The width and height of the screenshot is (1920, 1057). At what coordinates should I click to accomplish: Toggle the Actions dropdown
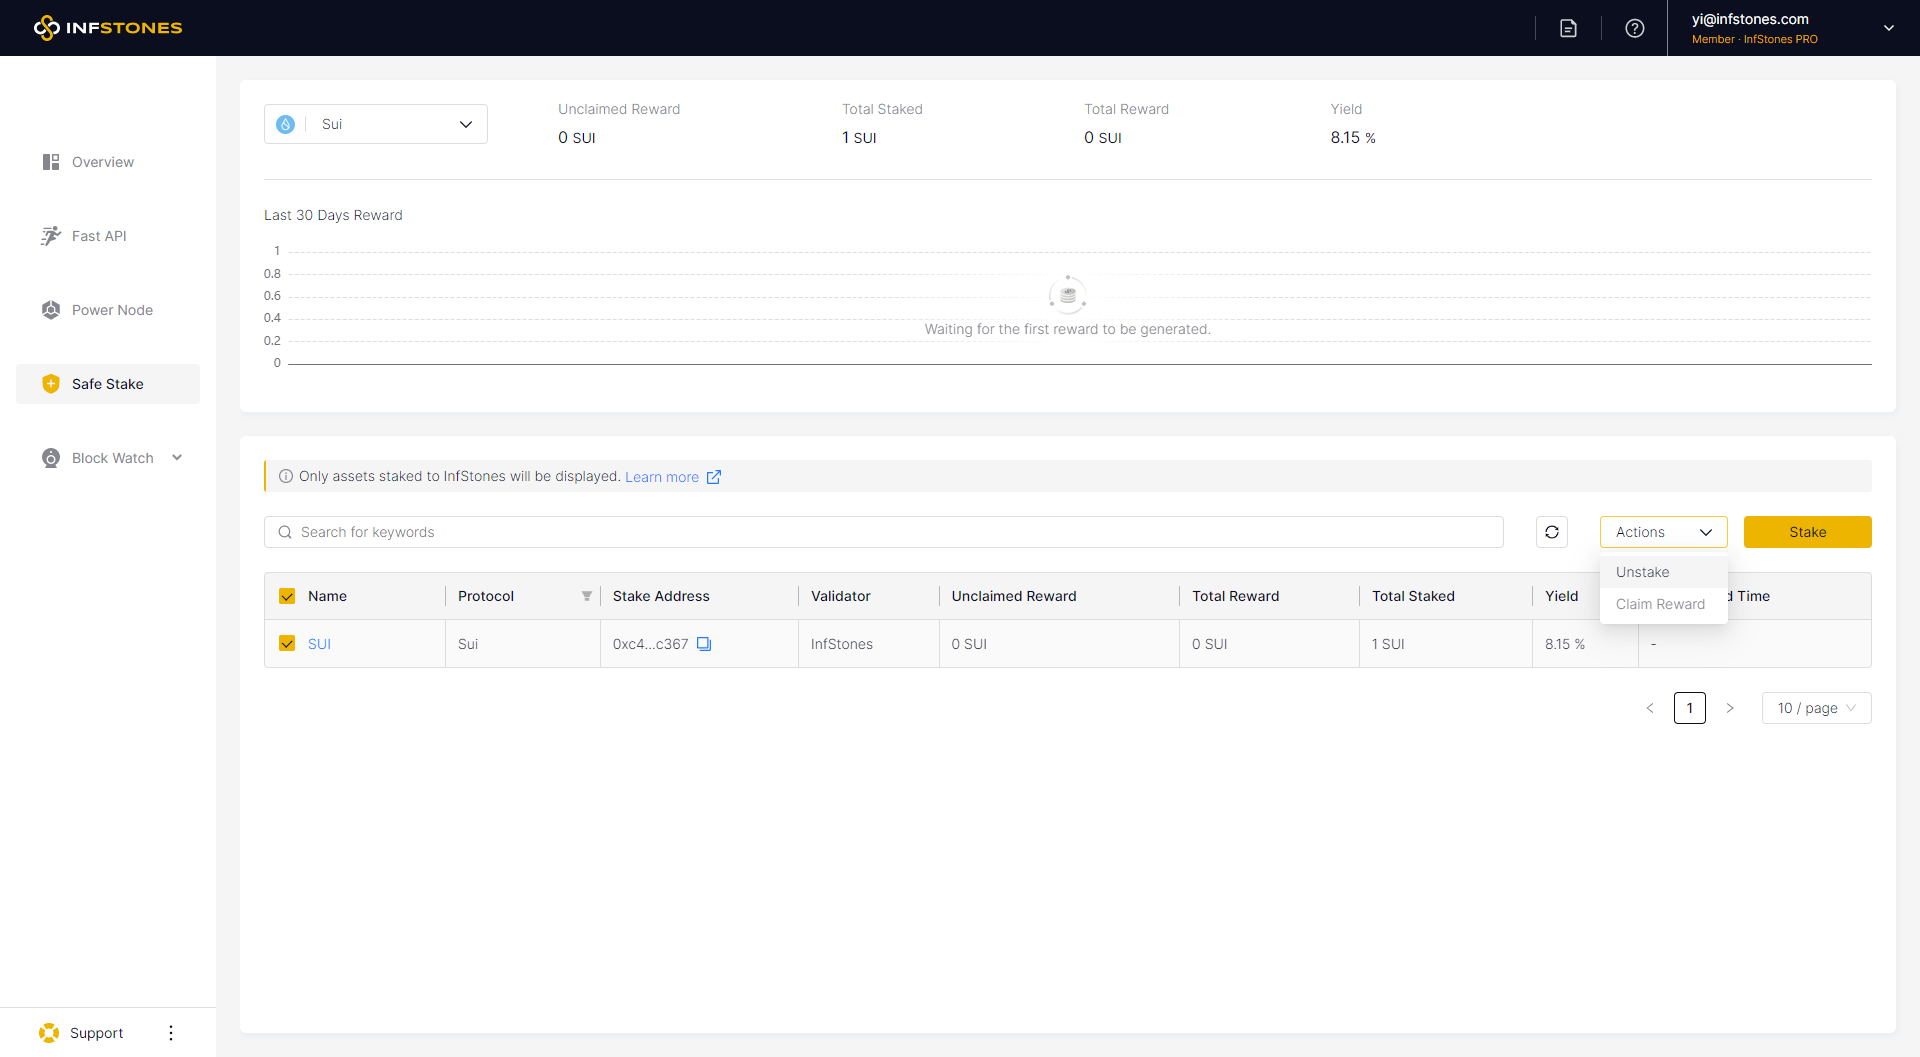pyautogui.click(x=1664, y=532)
